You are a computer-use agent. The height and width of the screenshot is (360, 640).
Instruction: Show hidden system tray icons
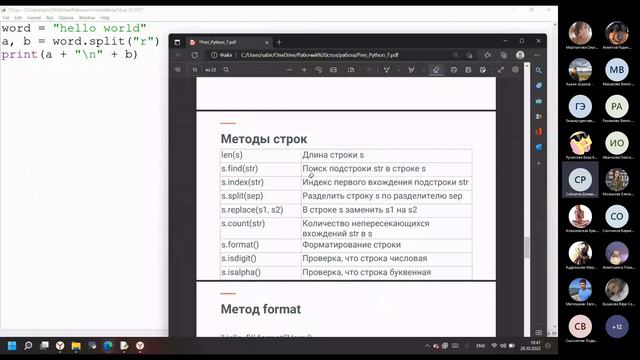427,346
